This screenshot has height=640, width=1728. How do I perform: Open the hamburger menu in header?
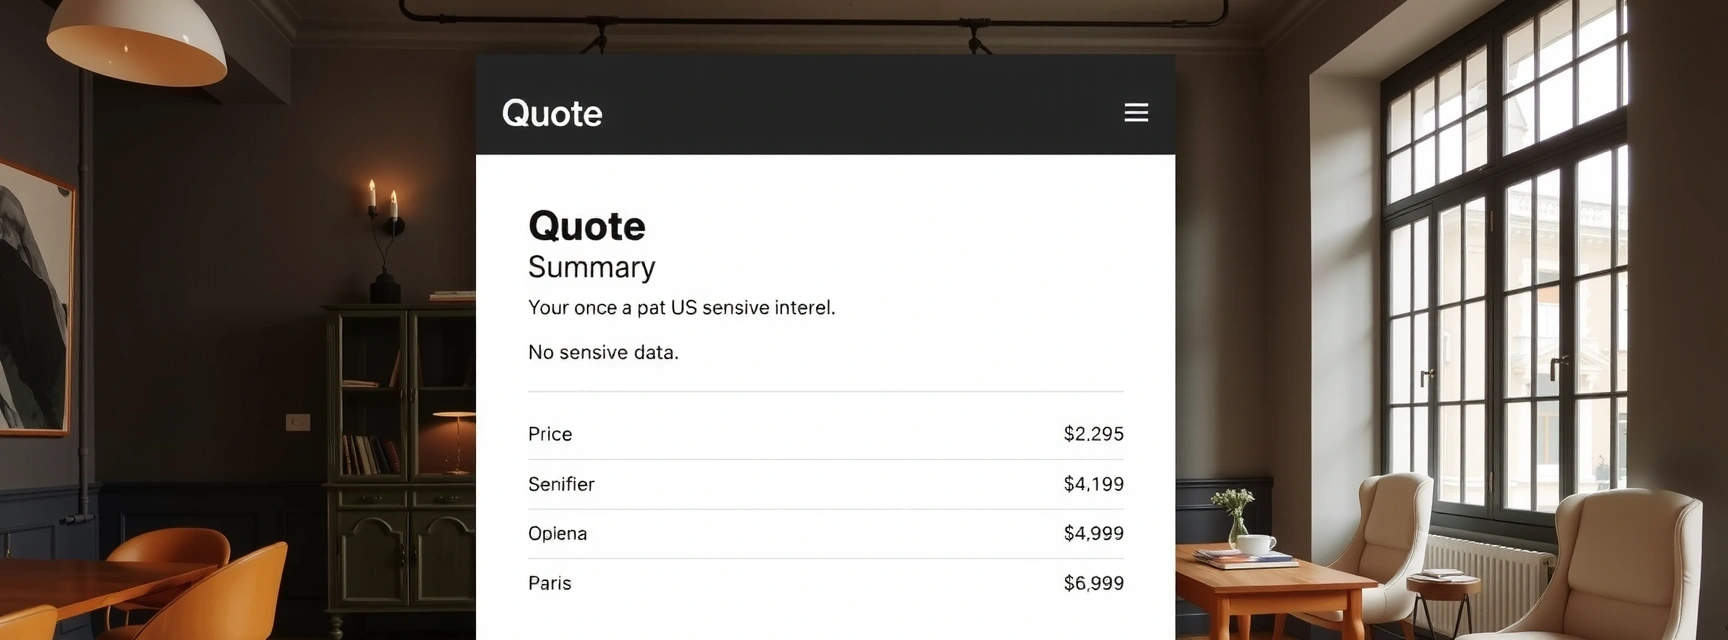point(1135,113)
